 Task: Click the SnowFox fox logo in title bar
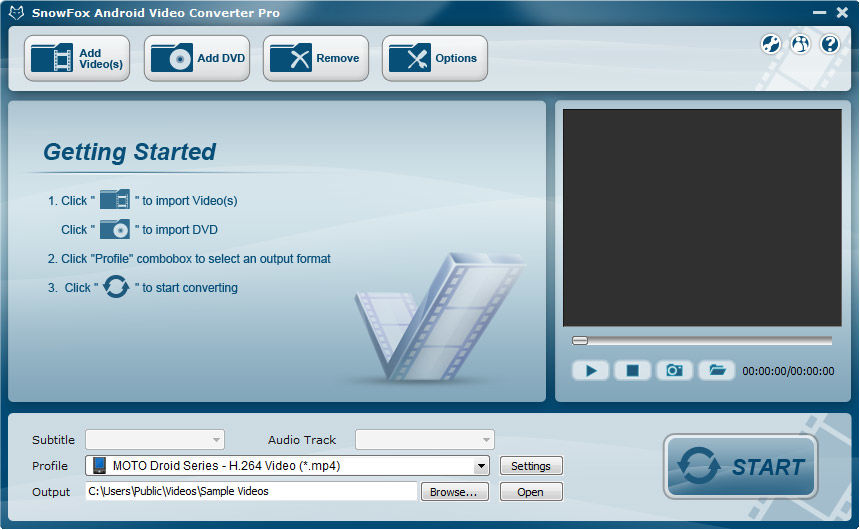(16, 12)
